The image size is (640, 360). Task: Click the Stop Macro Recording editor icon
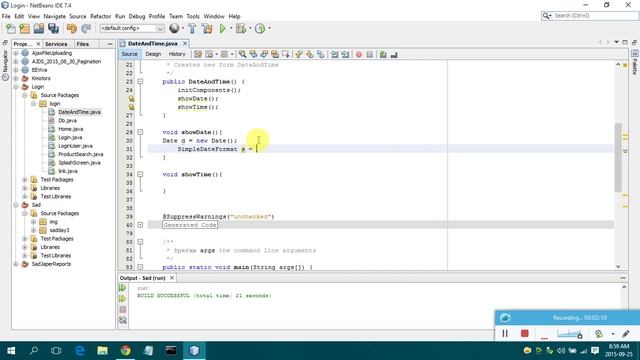[x=369, y=54]
